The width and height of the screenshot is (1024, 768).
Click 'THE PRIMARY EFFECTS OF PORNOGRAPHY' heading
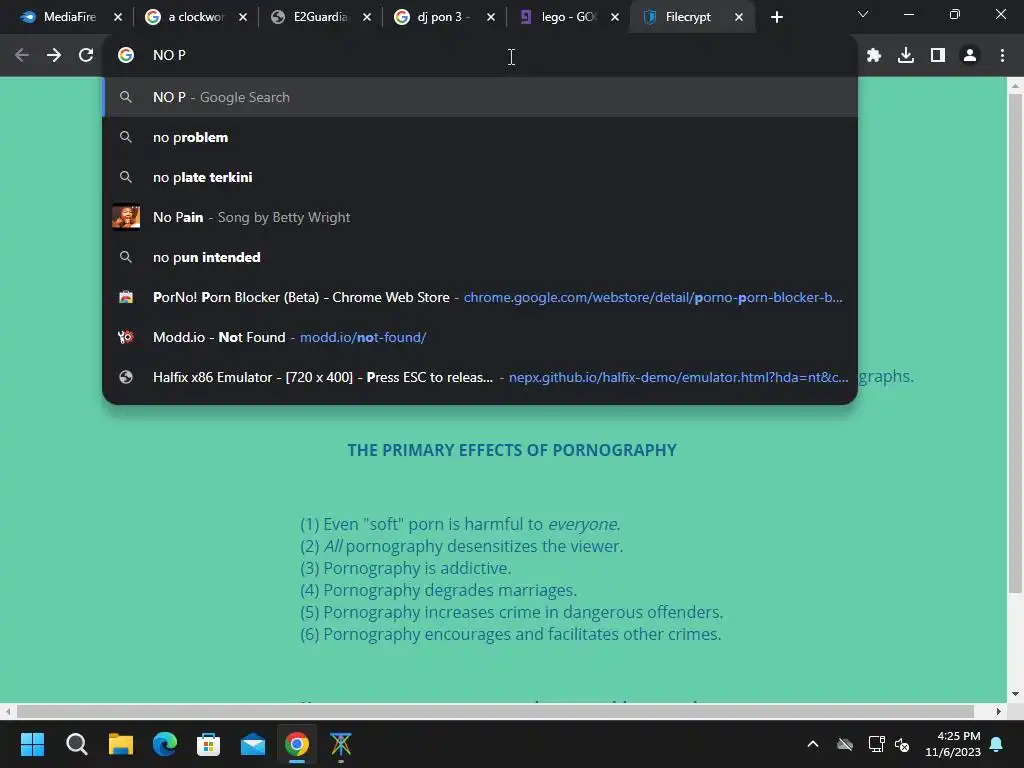point(512,450)
